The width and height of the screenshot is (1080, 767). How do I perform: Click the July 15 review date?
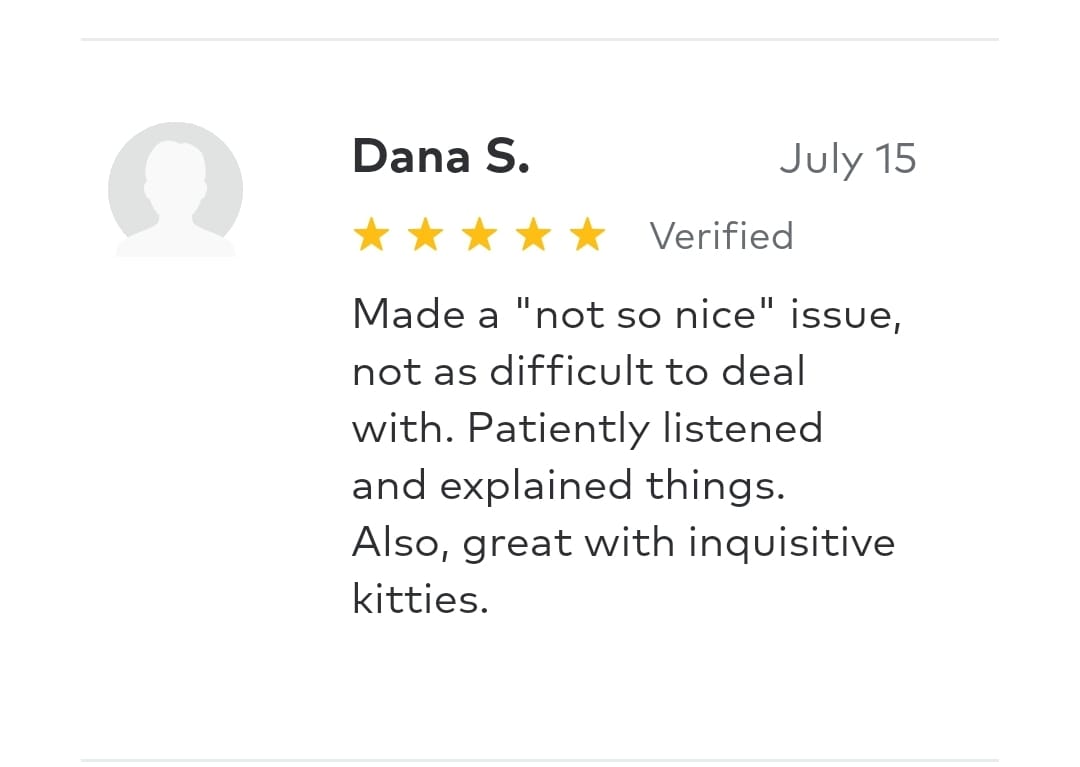(847, 159)
